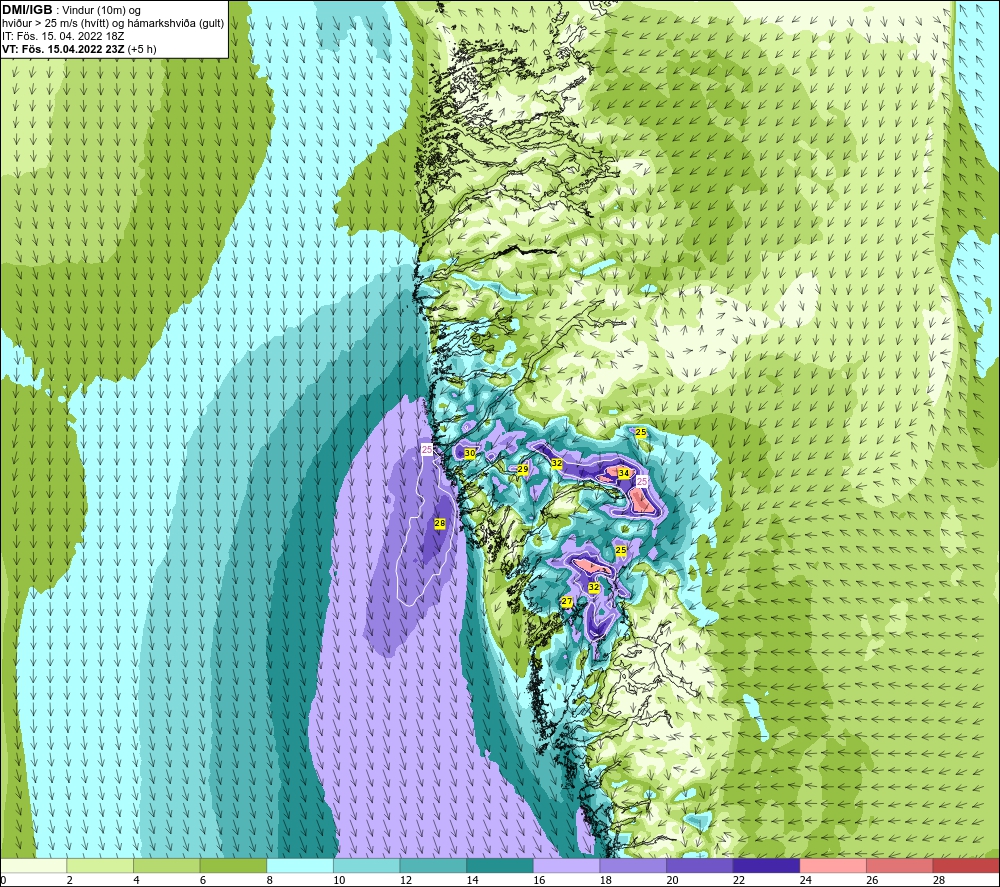
Task: Select the 18–20 m/s purple legend swatch
Action: point(633,865)
